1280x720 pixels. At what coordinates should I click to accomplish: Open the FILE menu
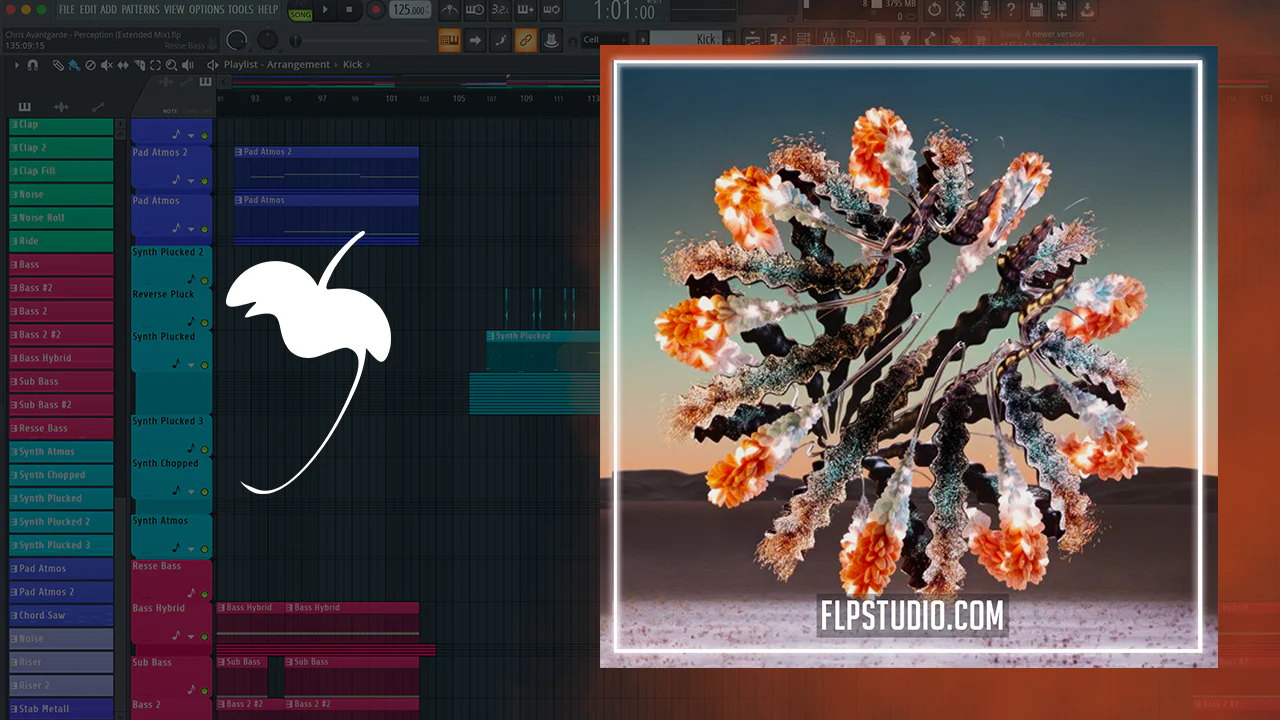[67, 9]
